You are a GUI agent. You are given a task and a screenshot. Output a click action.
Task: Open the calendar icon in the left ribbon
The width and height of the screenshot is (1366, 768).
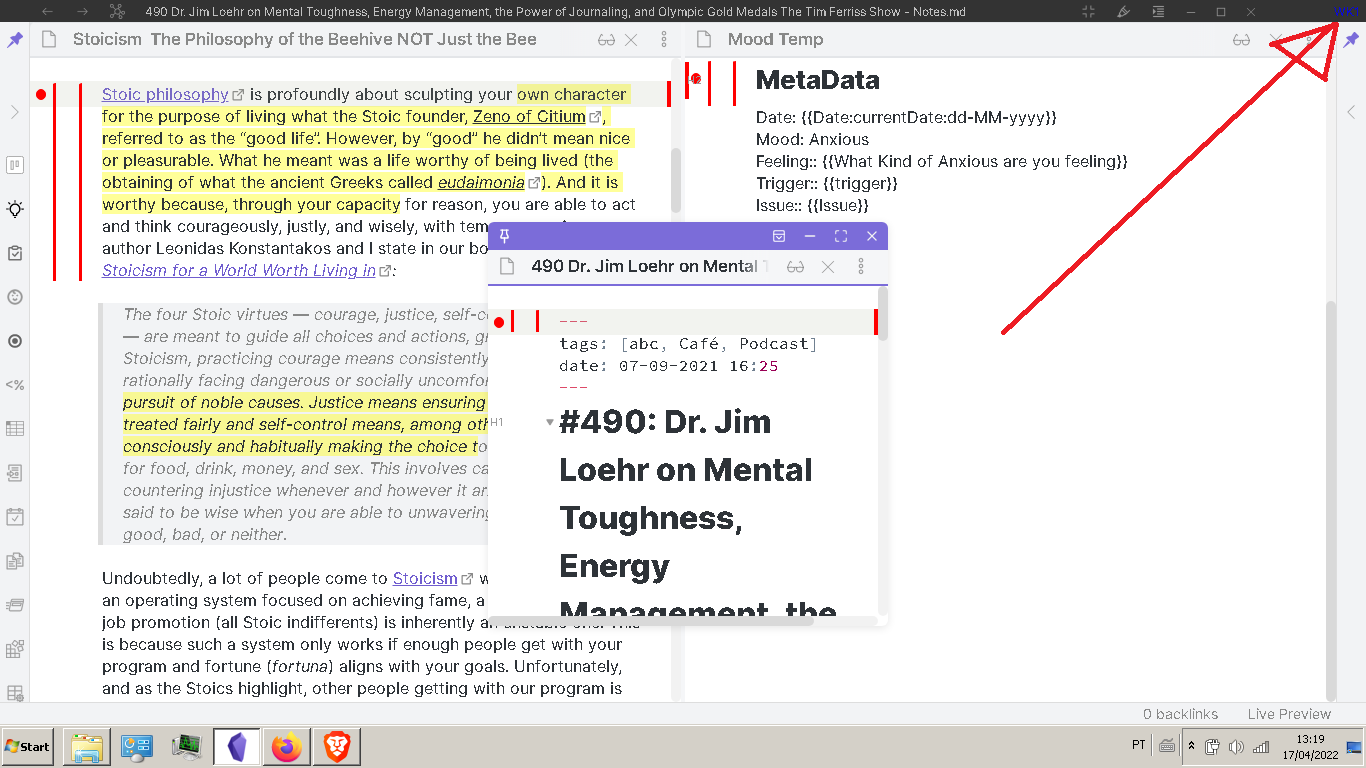[x=14, y=516]
